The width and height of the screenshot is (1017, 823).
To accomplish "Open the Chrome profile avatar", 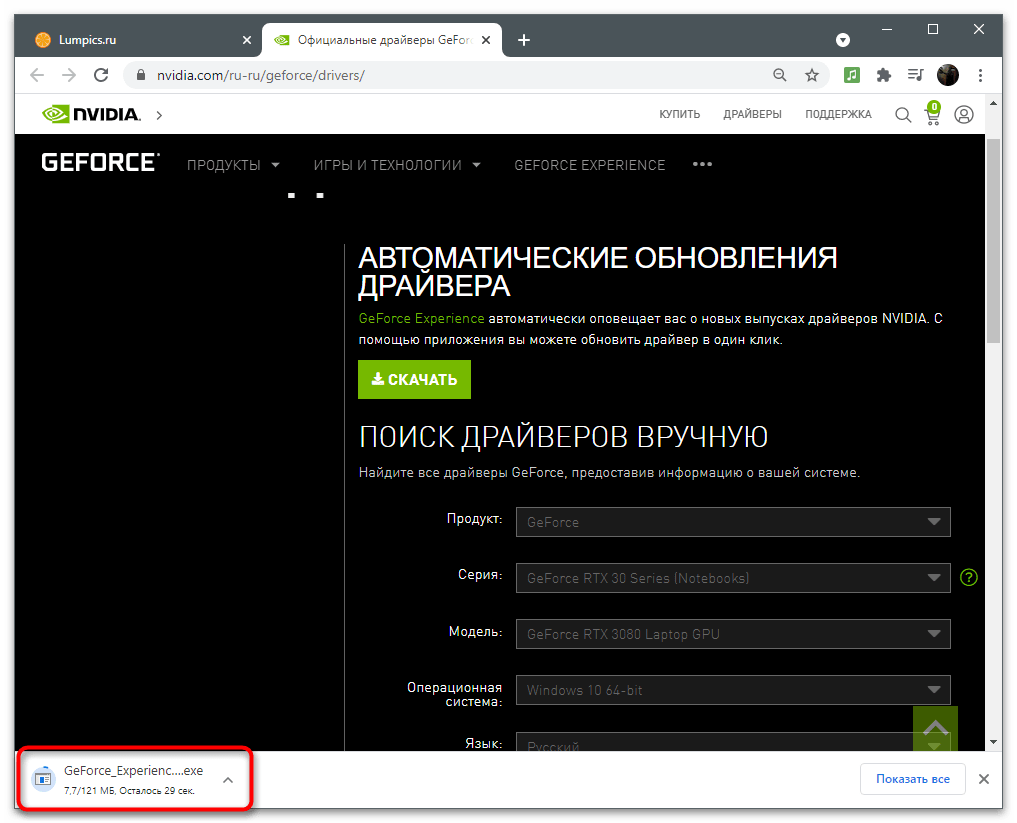I will pyautogui.click(x=948, y=75).
